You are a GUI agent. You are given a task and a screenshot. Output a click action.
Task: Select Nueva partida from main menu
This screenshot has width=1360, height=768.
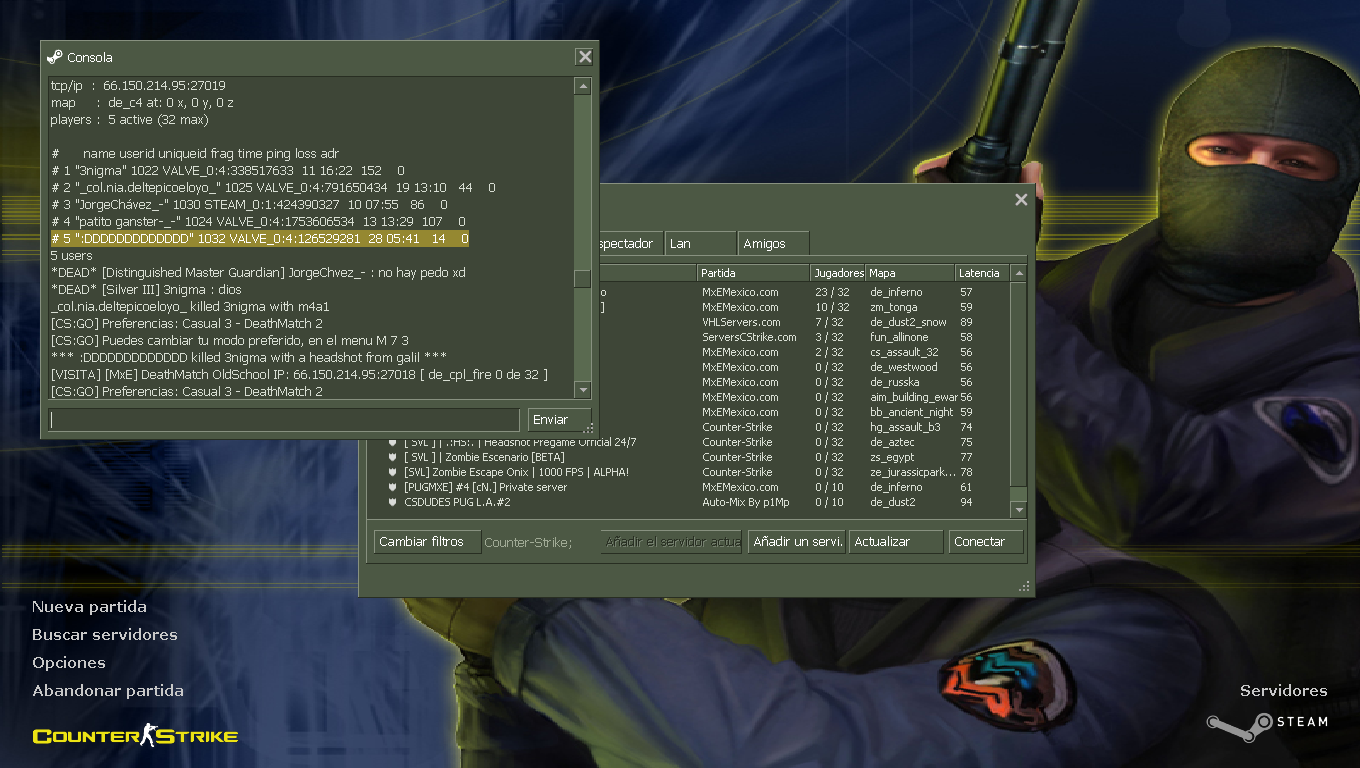89,607
